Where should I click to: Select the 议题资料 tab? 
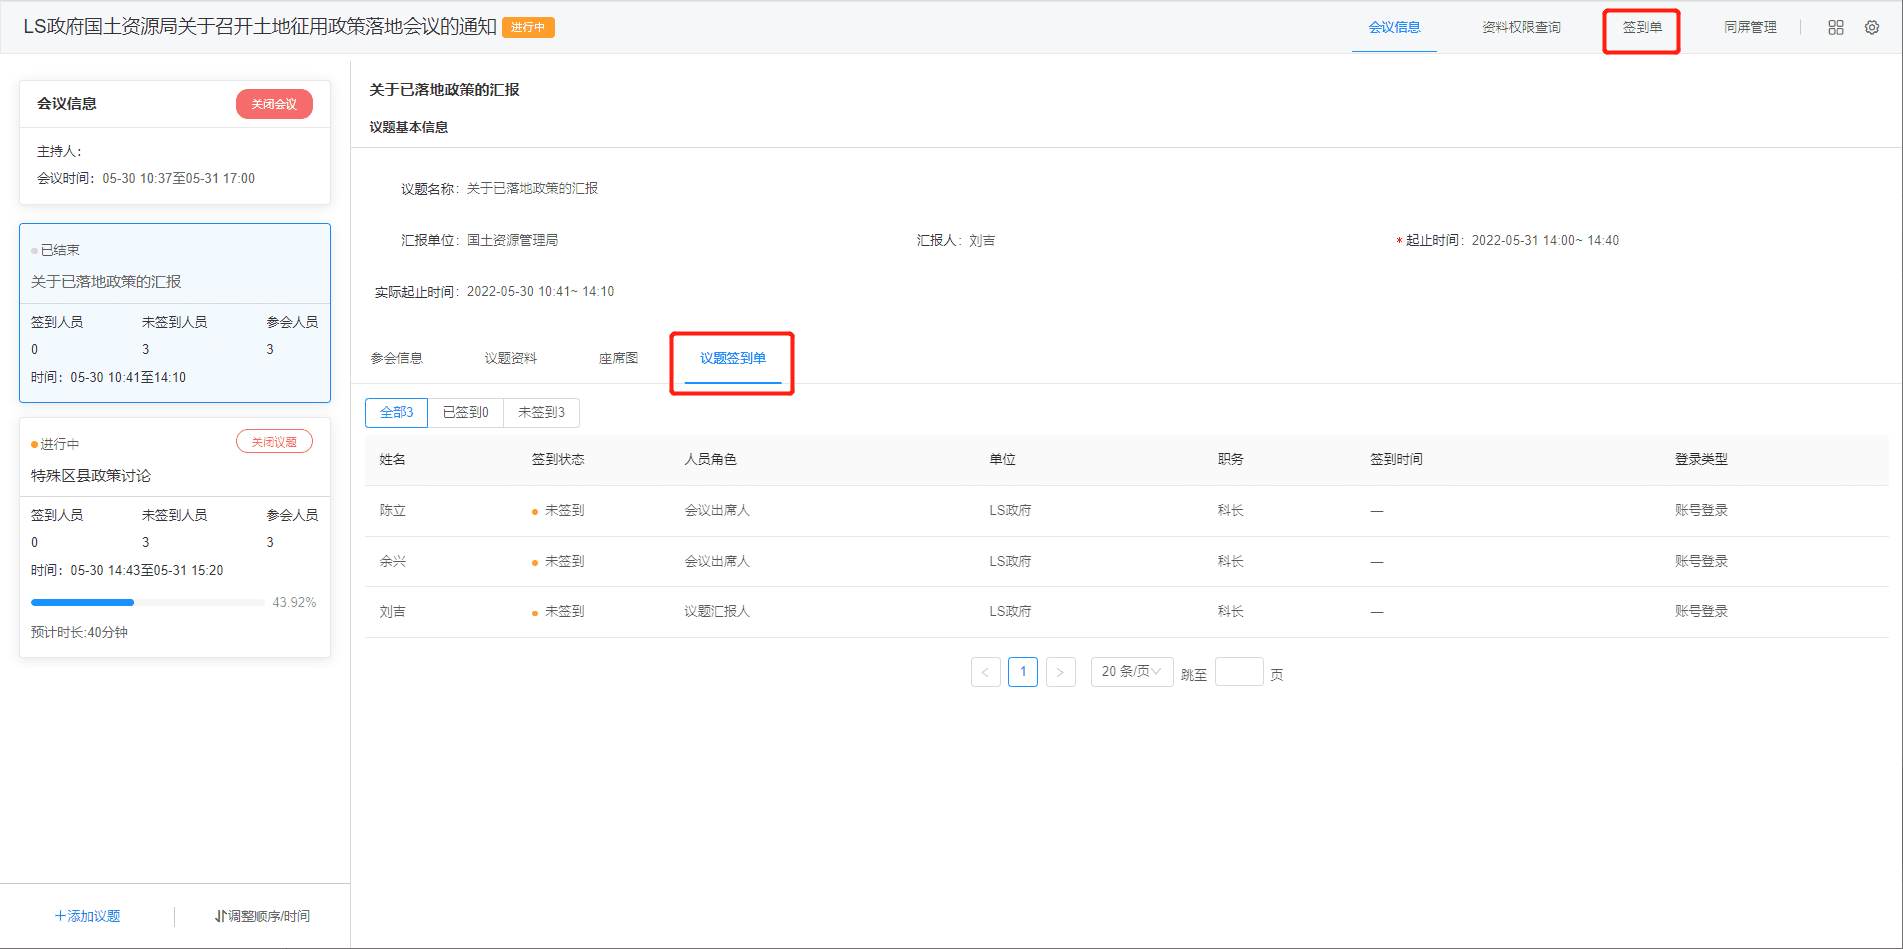coord(510,358)
